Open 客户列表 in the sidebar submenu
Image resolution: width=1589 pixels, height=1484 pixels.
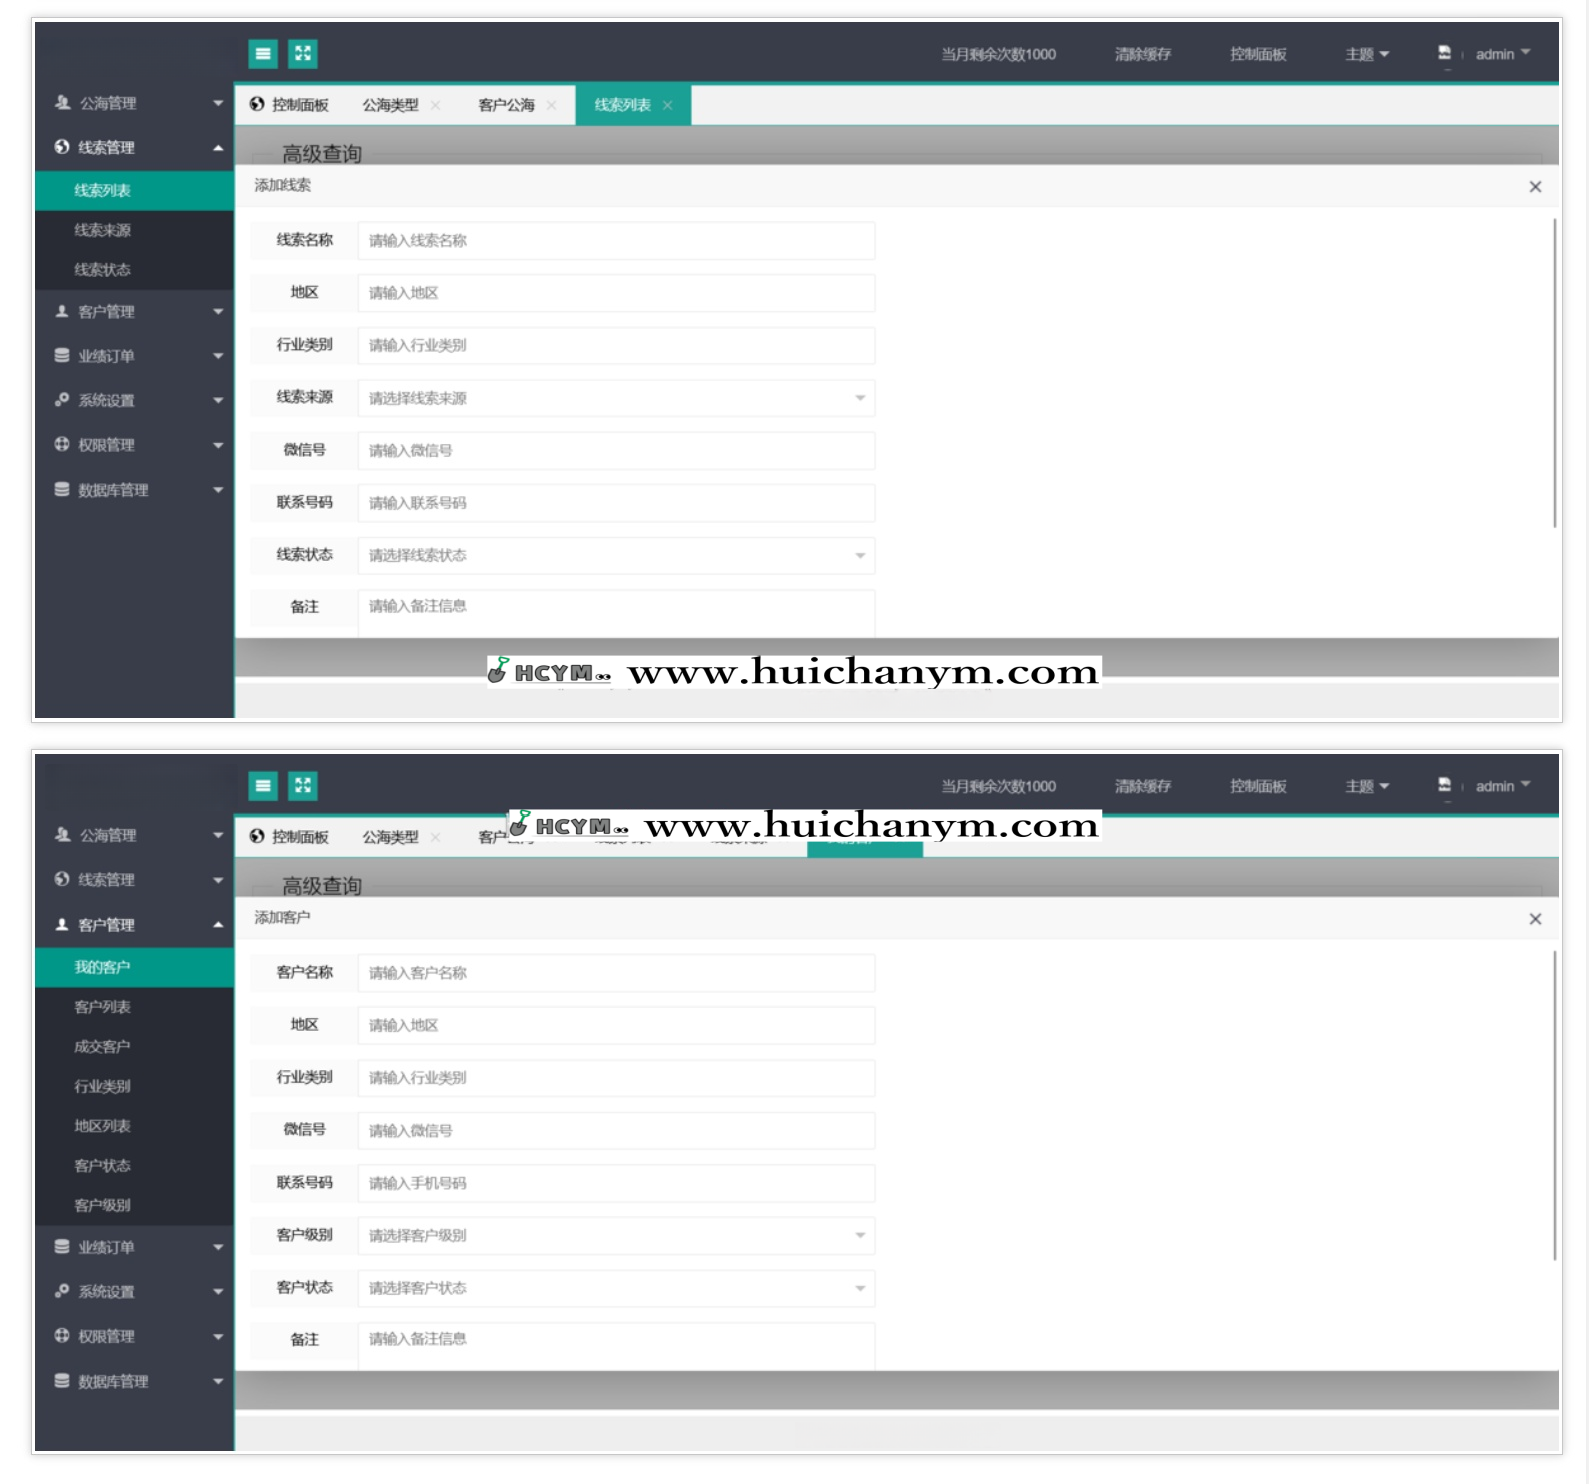click(x=102, y=1007)
